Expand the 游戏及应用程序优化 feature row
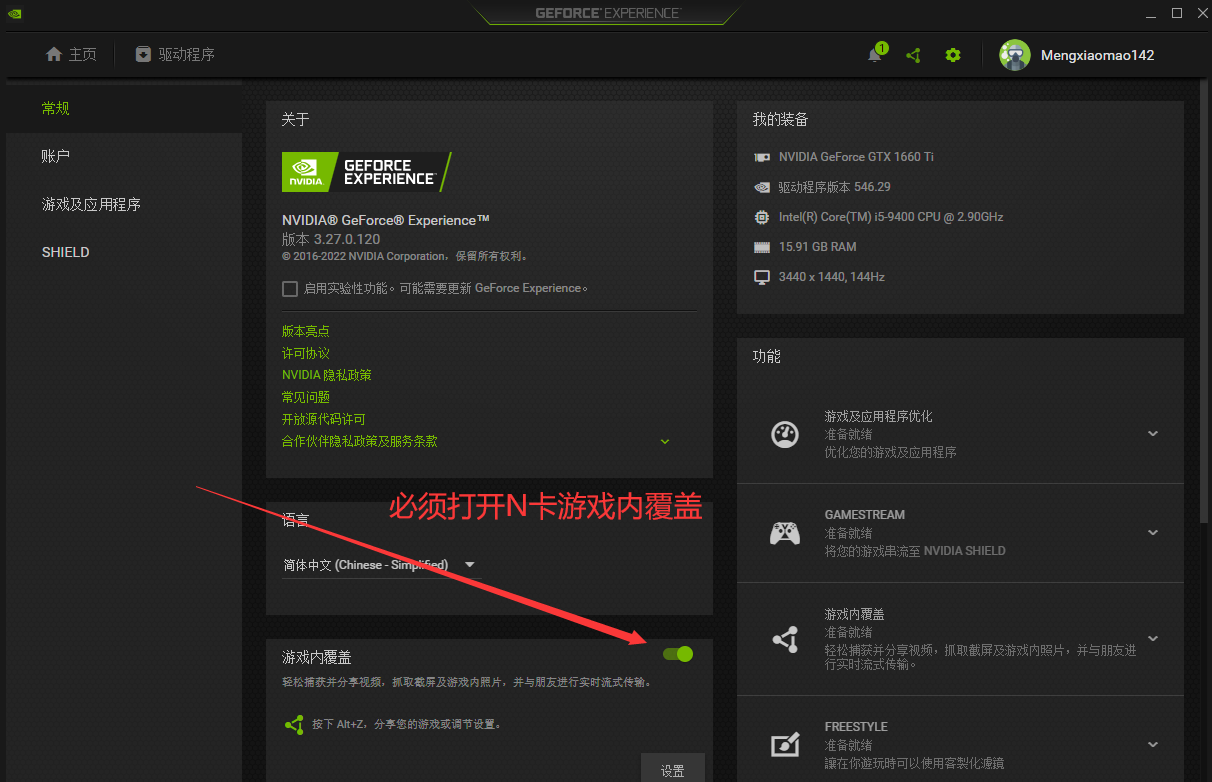1212x782 pixels. coord(1153,434)
